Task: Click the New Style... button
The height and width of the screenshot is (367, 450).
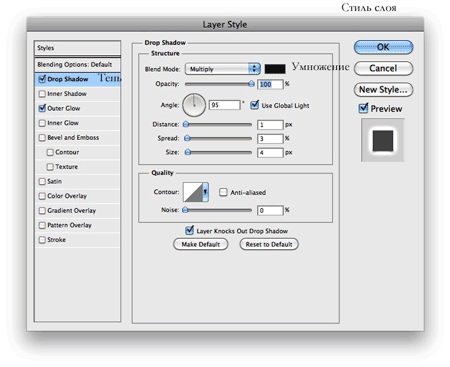Action: coord(383,90)
